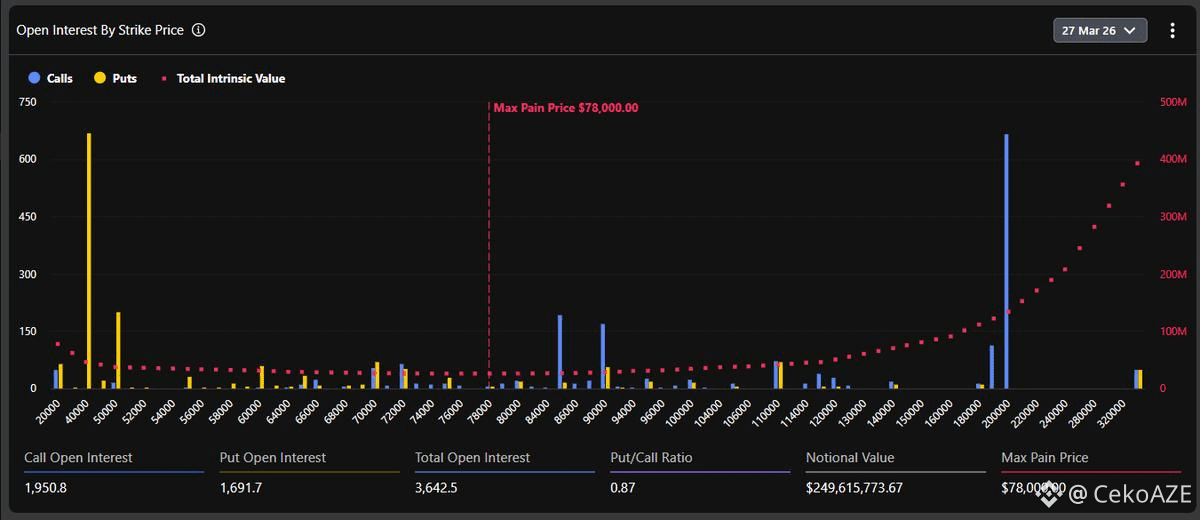Click the tall yellow put bar near 40000
This screenshot has width=1200, height=520.
click(89, 260)
